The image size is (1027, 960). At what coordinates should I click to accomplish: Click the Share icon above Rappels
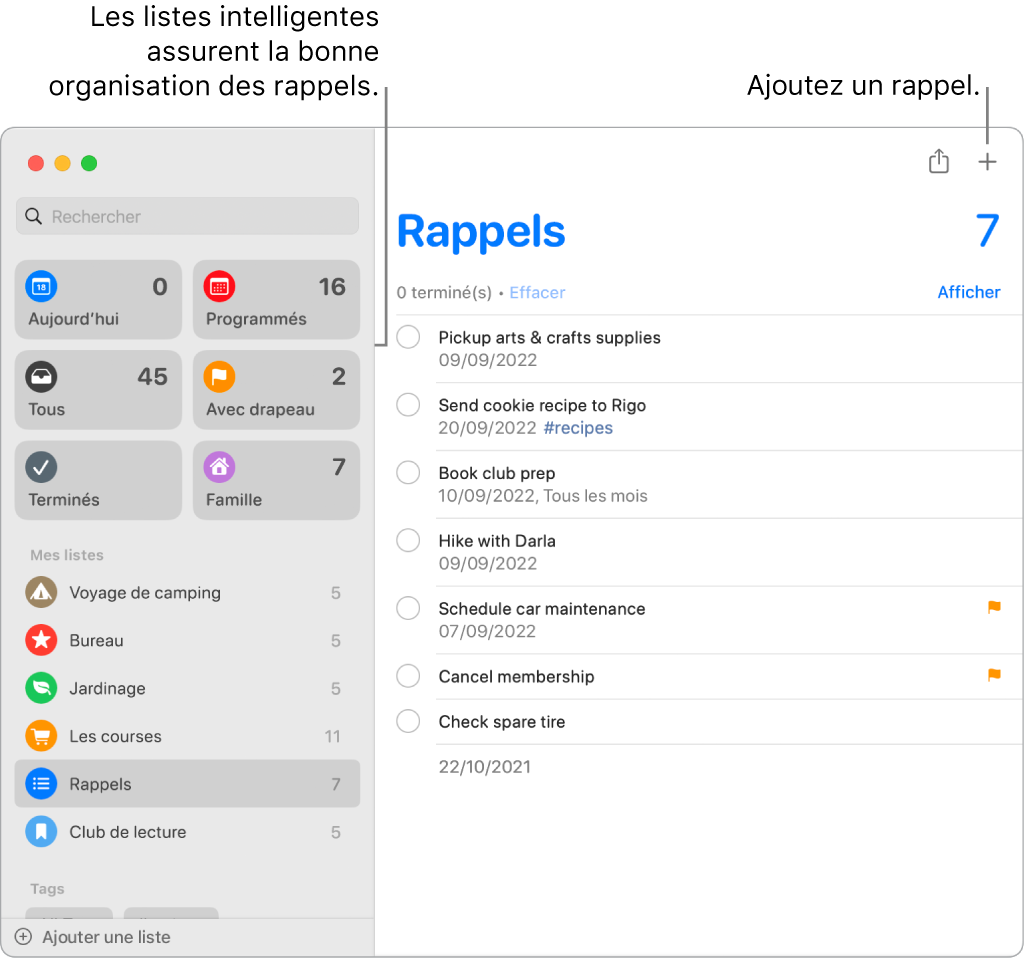click(x=938, y=161)
